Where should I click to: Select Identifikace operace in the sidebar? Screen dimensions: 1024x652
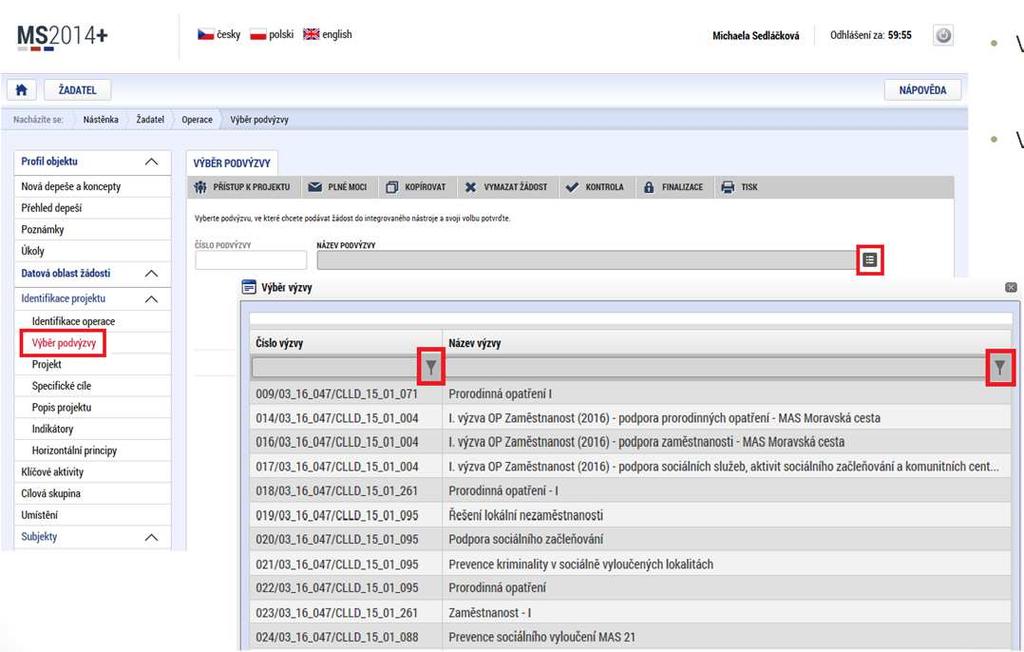[x=73, y=321]
